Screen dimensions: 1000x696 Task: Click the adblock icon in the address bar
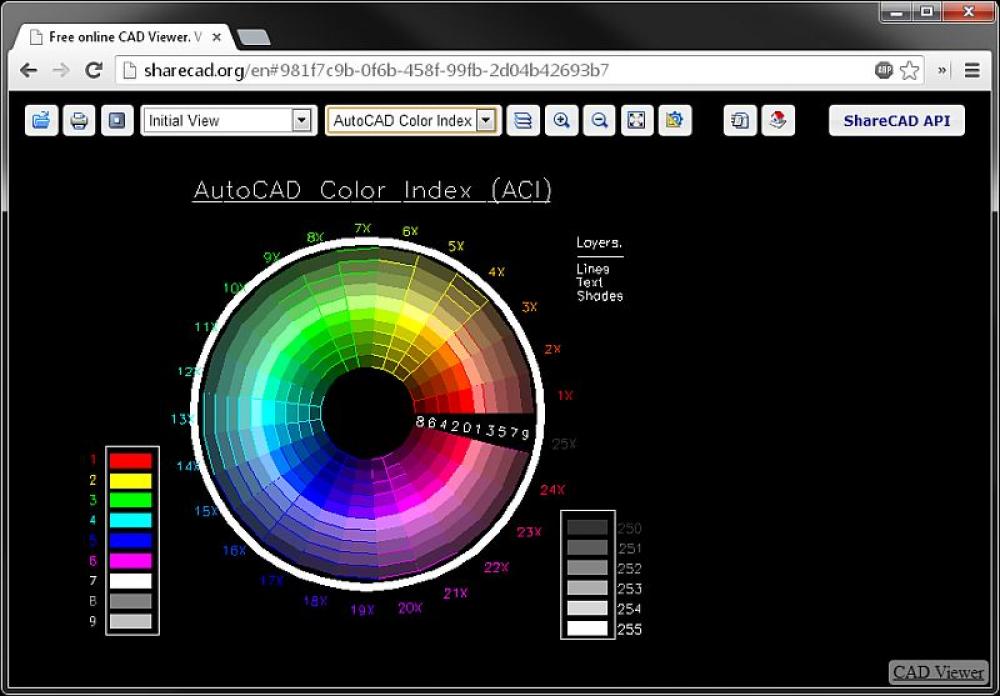(x=881, y=70)
